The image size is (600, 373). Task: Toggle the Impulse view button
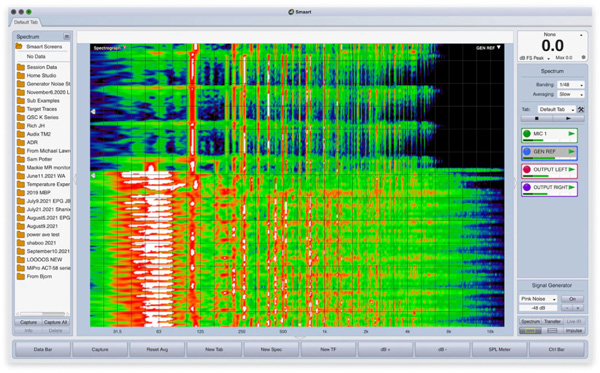click(x=574, y=331)
